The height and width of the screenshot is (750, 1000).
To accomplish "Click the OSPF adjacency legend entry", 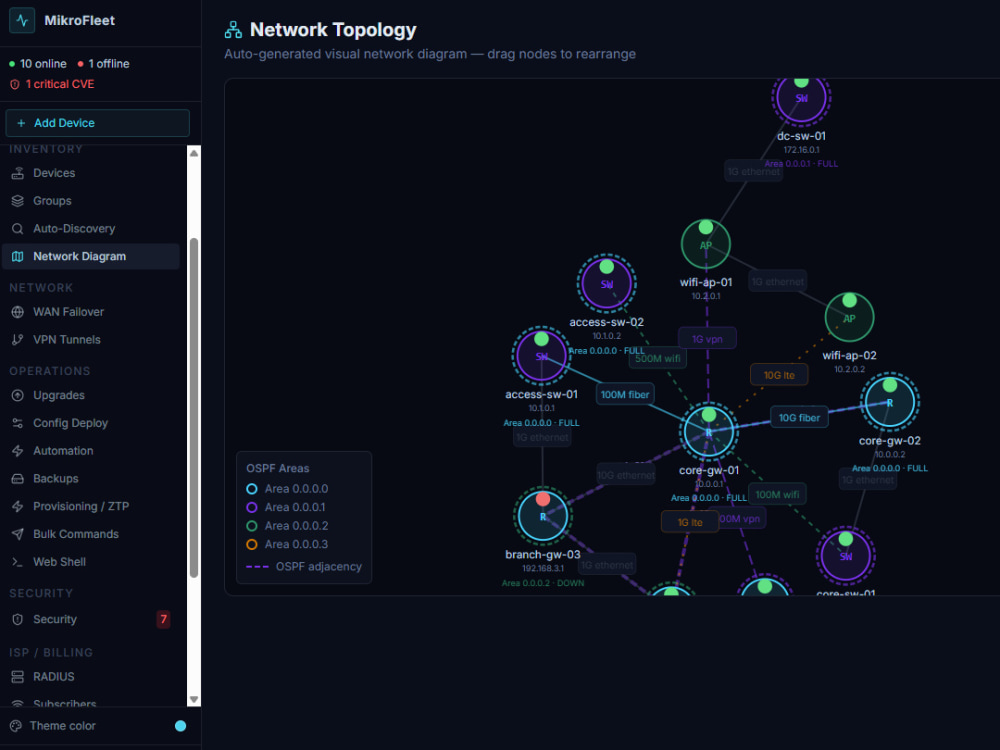I will click(x=304, y=566).
